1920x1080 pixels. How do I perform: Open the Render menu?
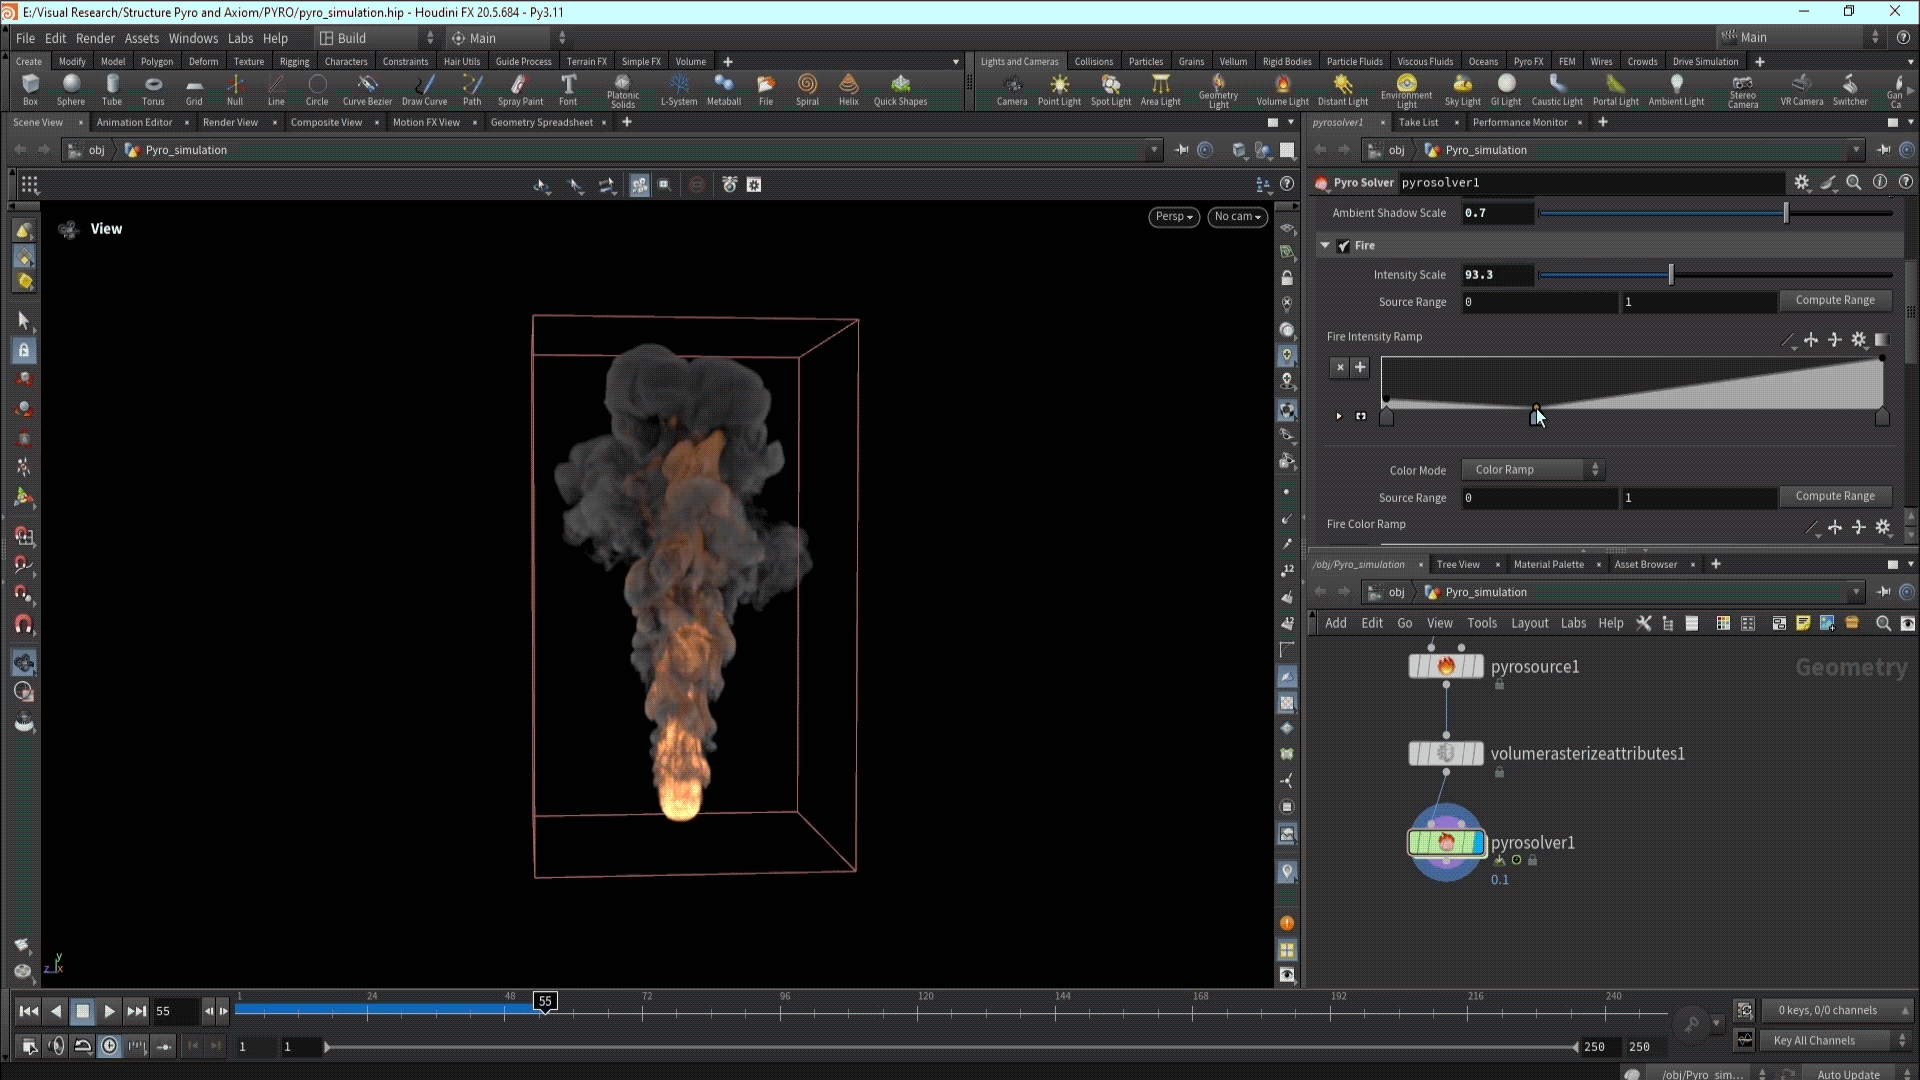95,38
